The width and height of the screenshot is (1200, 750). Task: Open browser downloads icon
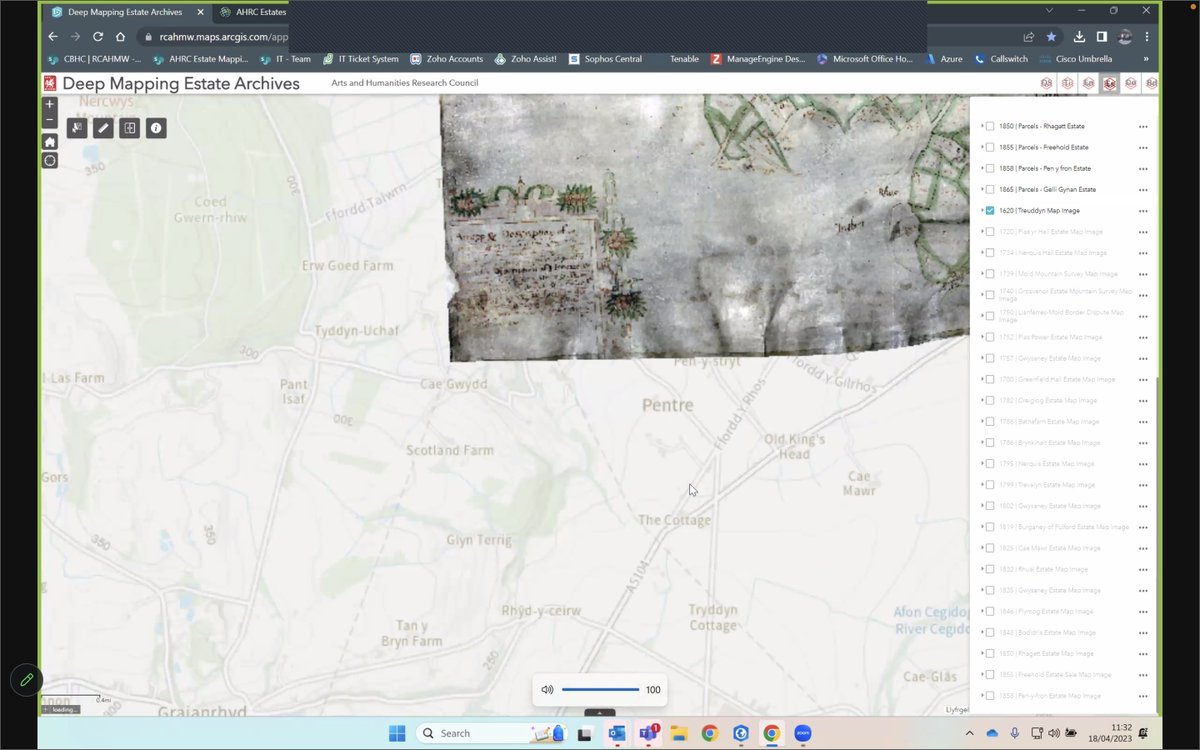[1080, 37]
